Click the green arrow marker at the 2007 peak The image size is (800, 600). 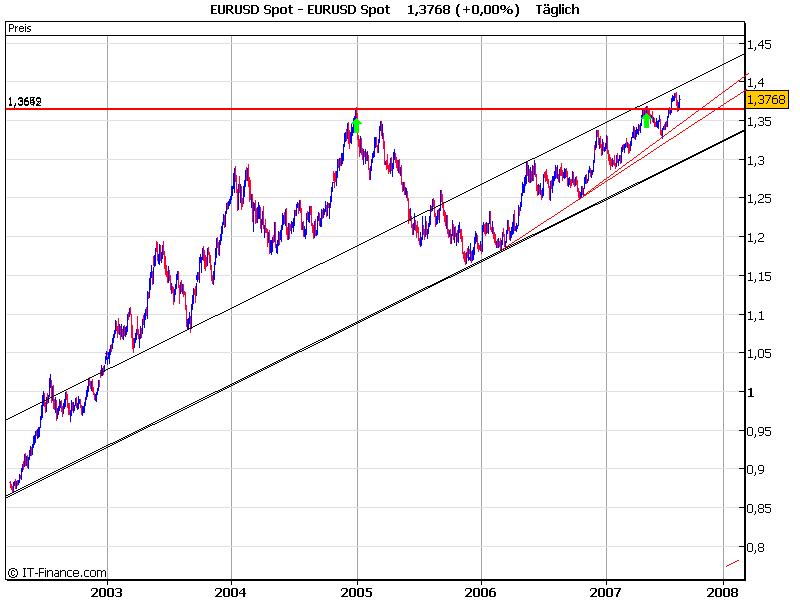point(646,120)
